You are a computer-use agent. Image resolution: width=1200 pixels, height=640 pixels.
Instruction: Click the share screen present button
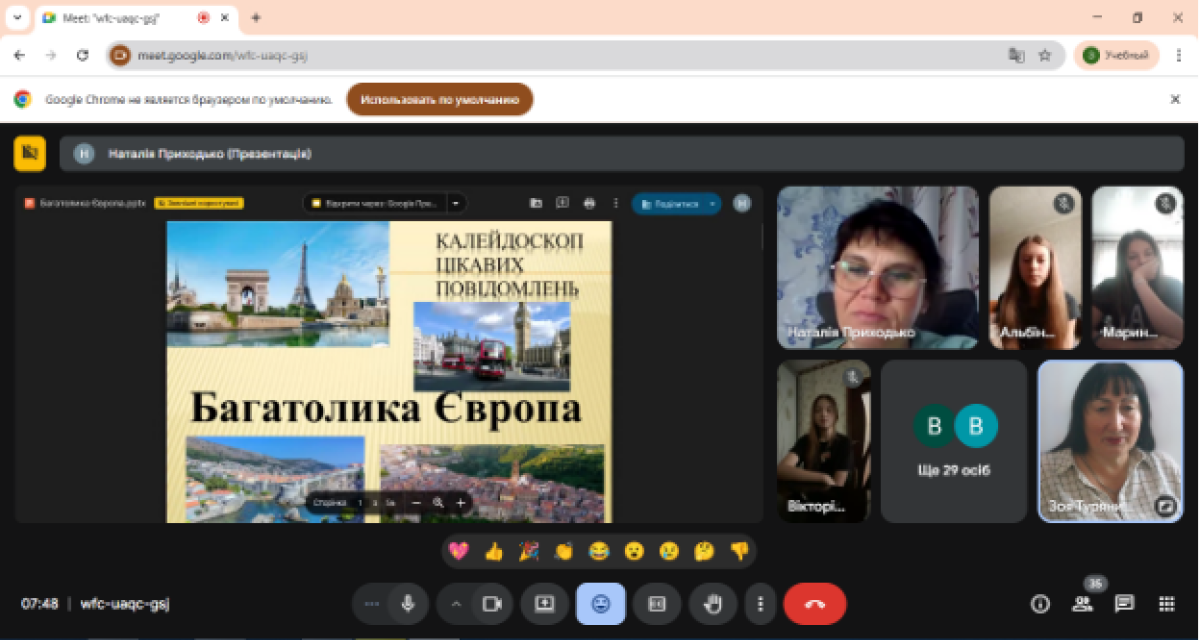pyautogui.click(x=544, y=604)
